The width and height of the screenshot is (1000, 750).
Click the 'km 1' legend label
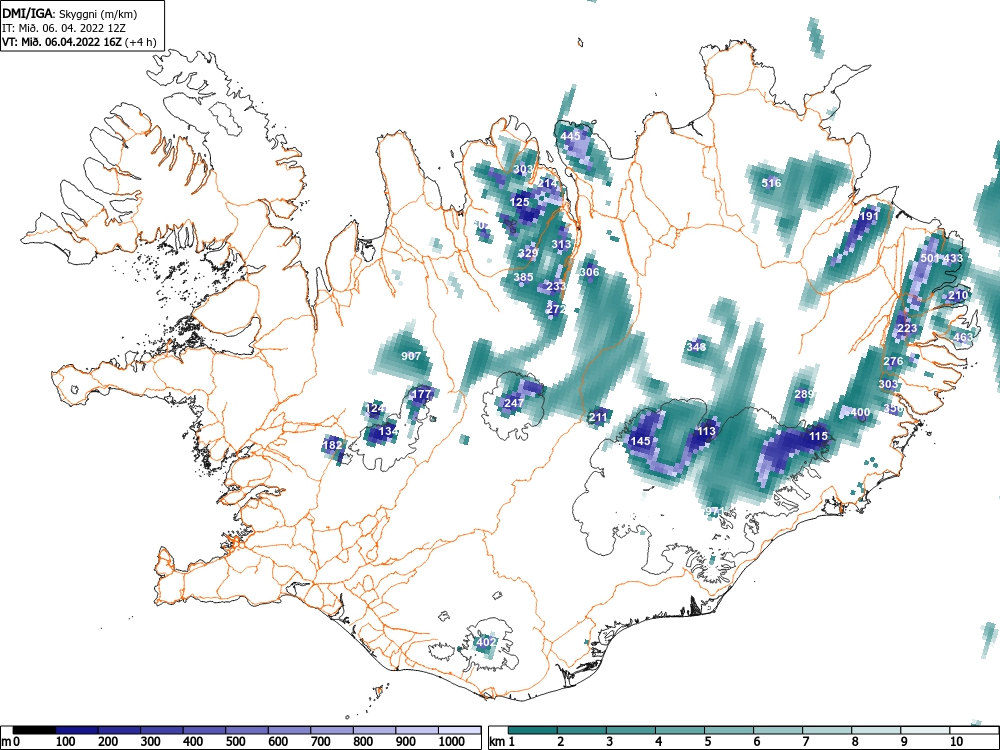click(x=503, y=742)
